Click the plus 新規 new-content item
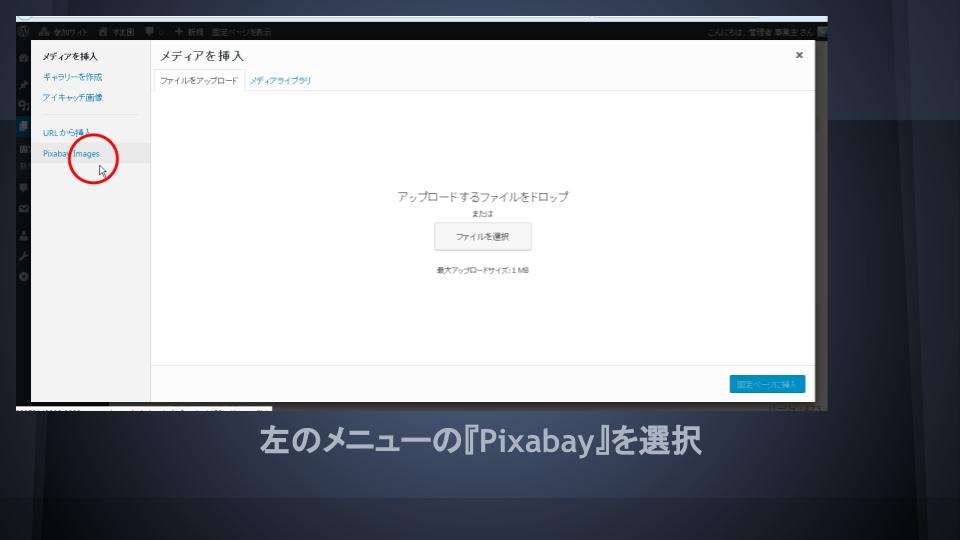This screenshot has height=540, width=960. coord(190,32)
